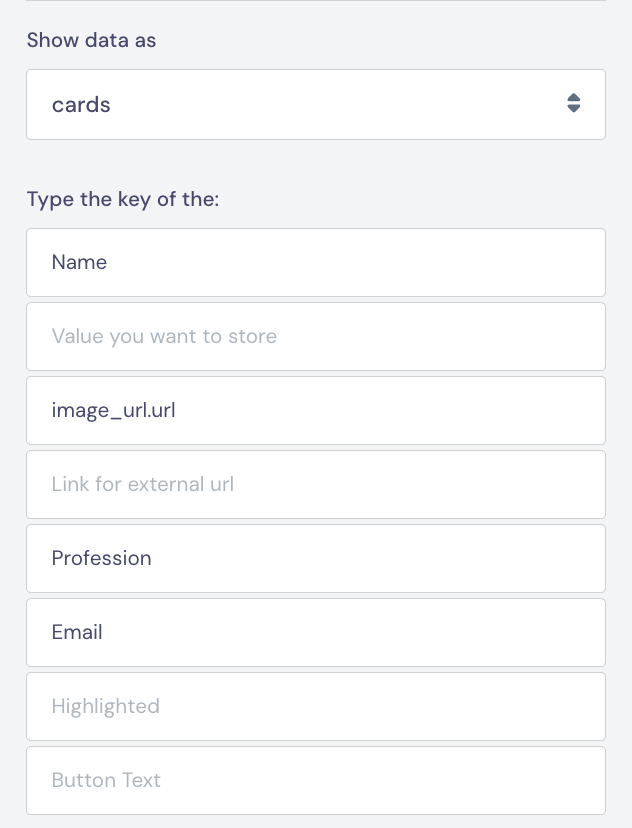
Task: Click the "Value you want to store" placeholder text
Action: (x=164, y=336)
